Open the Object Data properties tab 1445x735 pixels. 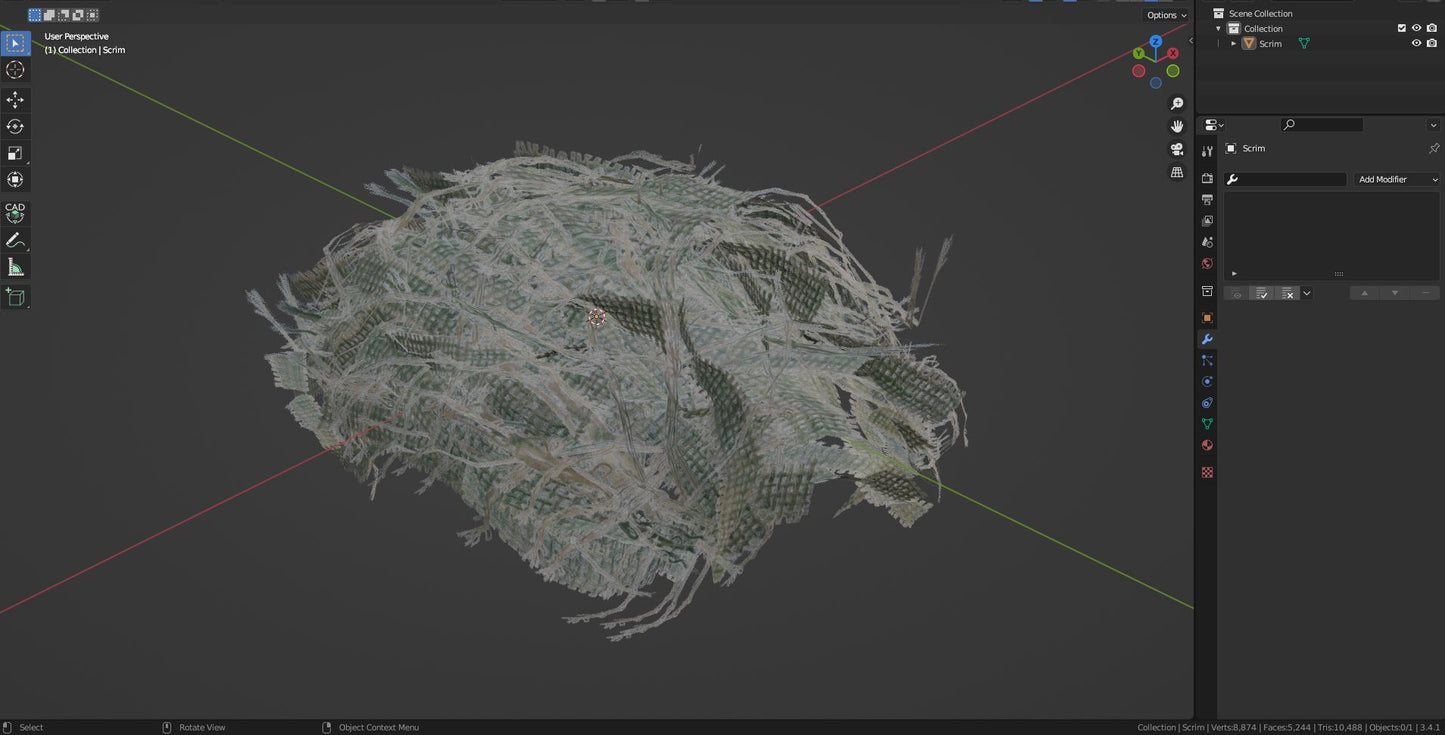pyautogui.click(x=1207, y=424)
